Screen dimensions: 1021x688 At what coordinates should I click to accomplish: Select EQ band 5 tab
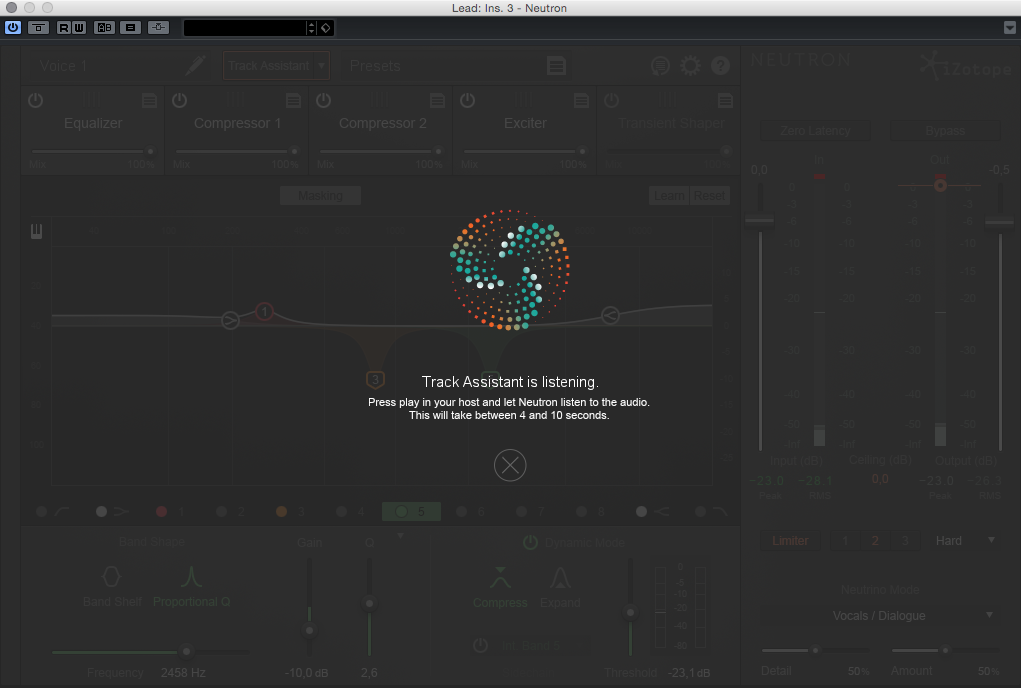(x=412, y=512)
